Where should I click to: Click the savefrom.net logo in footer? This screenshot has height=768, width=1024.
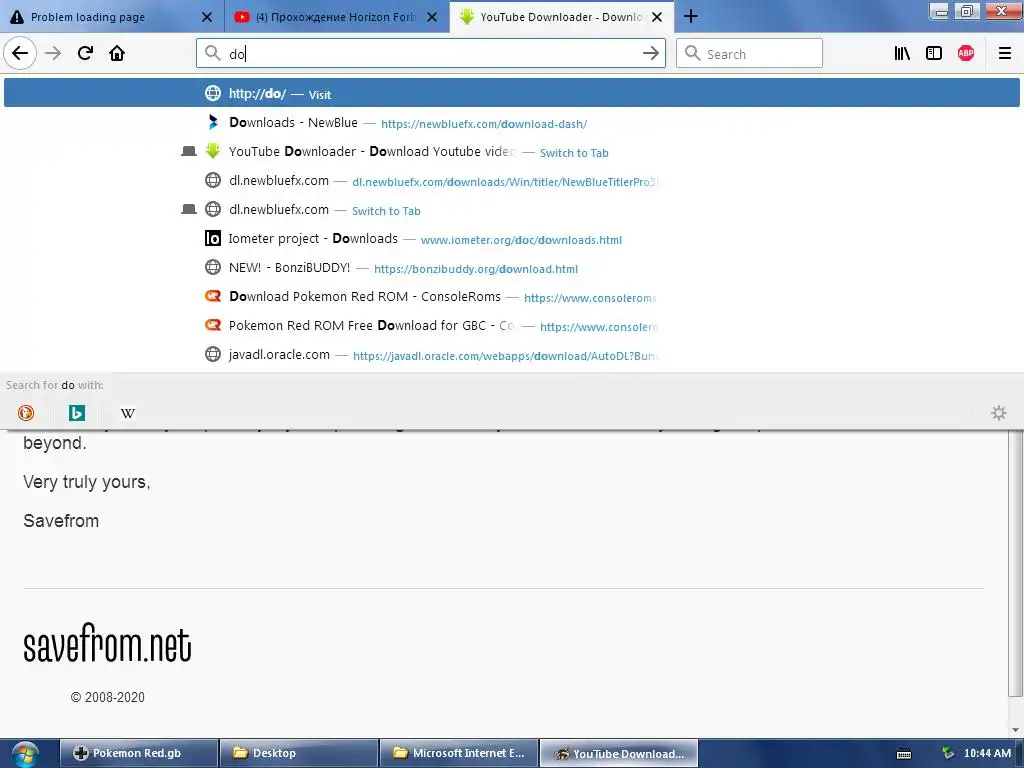tap(107, 643)
